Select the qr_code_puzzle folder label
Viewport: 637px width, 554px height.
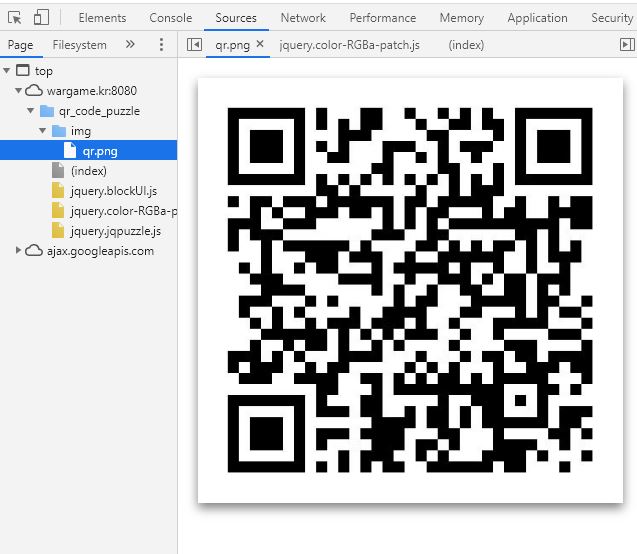tap(100, 111)
